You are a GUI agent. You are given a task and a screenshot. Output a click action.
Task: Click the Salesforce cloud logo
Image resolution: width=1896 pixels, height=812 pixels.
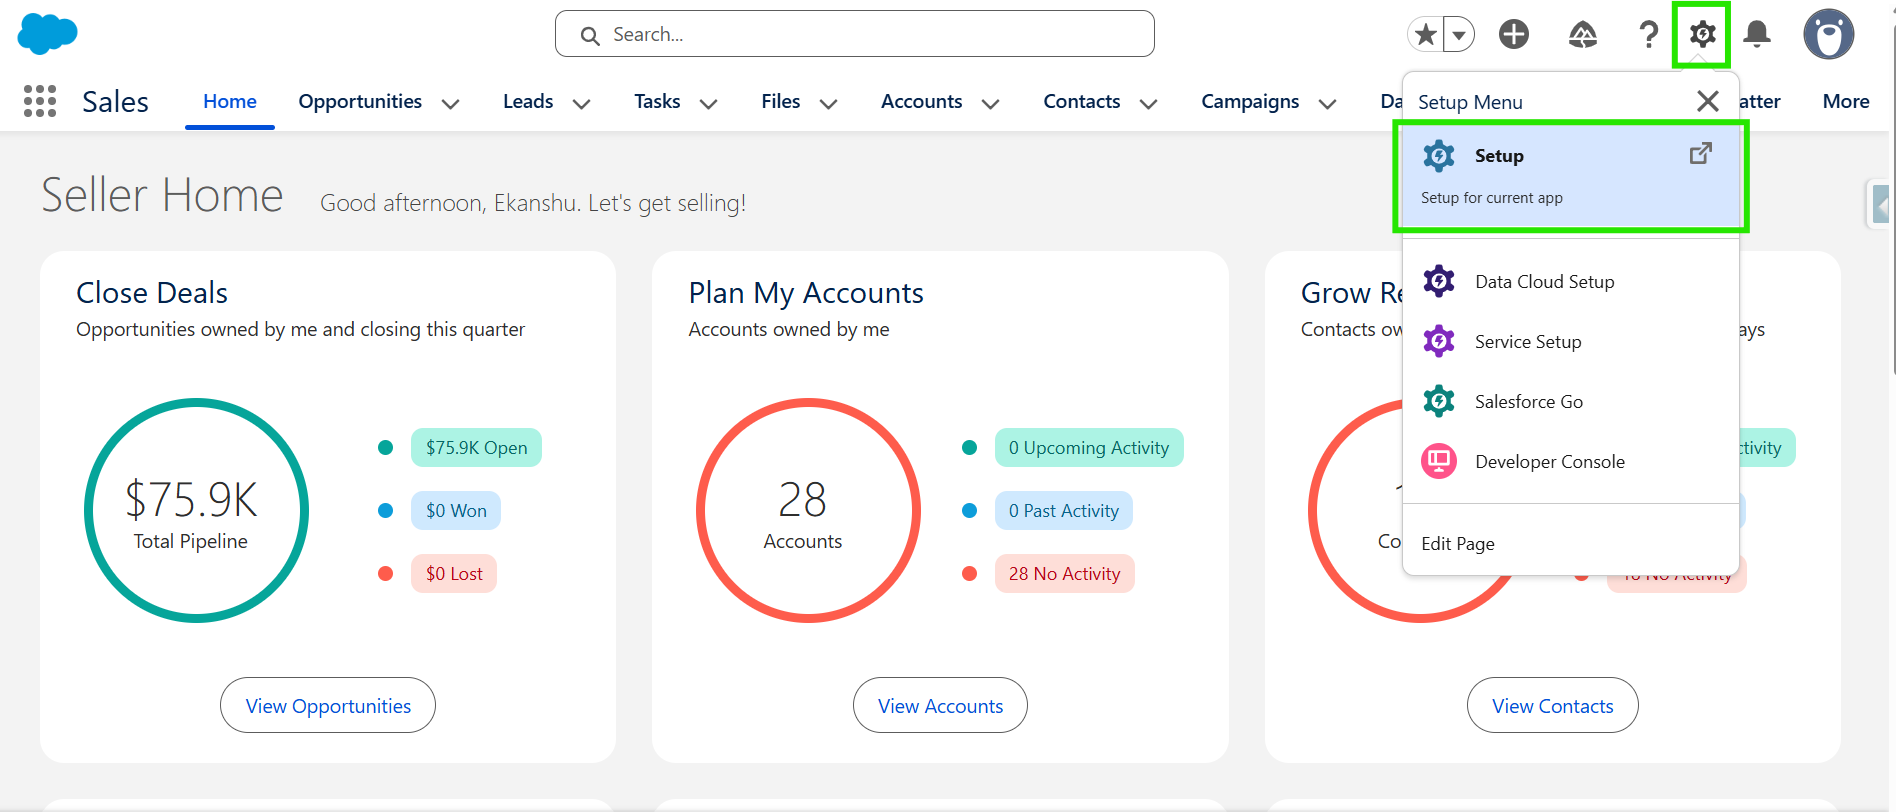pyautogui.click(x=47, y=34)
